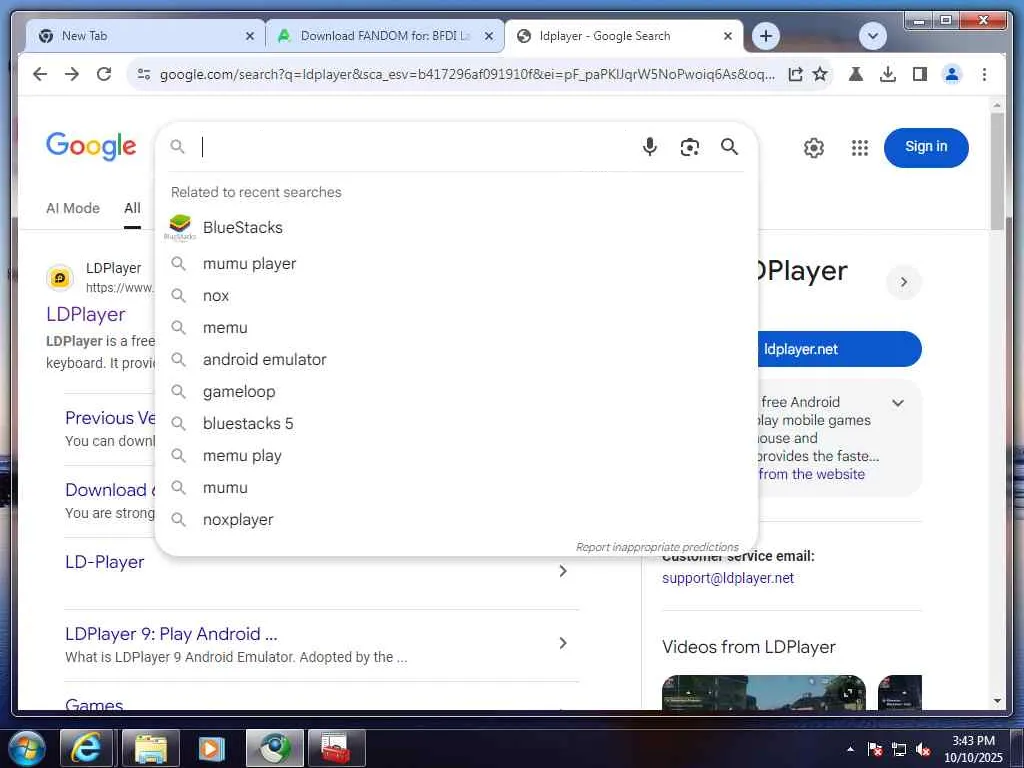Open the LD-Player sitelink
Screen dimensions: 1024x768
(x=104, y=562)
